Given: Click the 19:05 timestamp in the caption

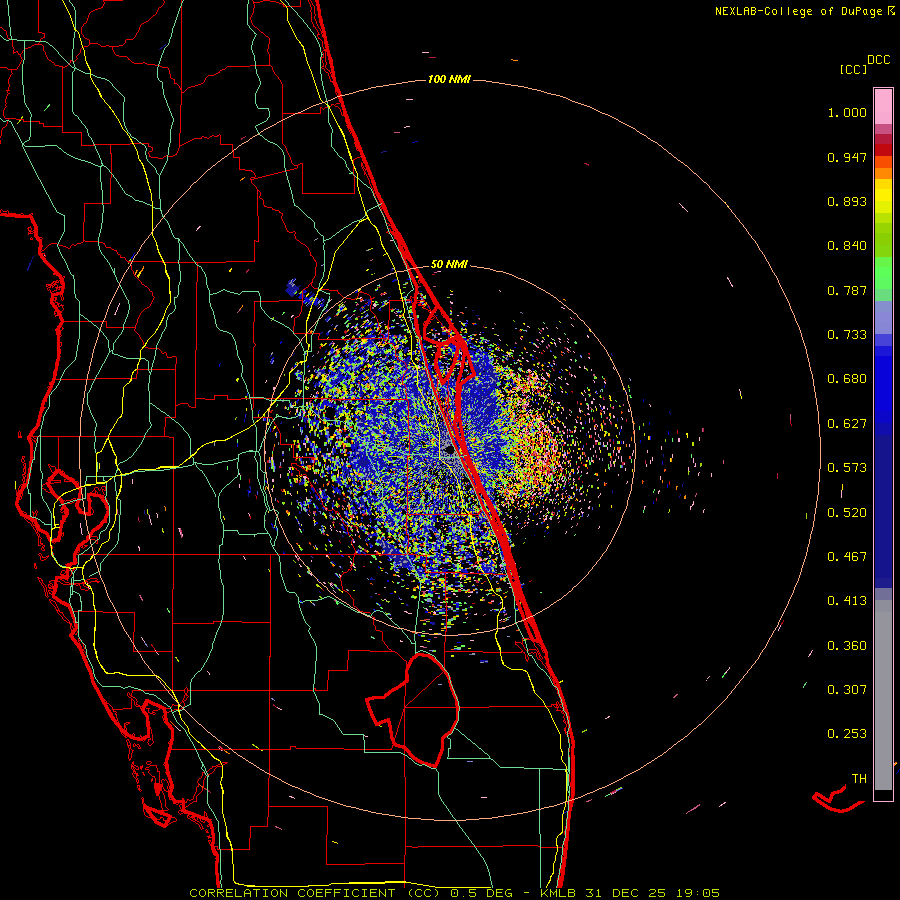Looking at the screenshot, I should [x=697, y=893].
